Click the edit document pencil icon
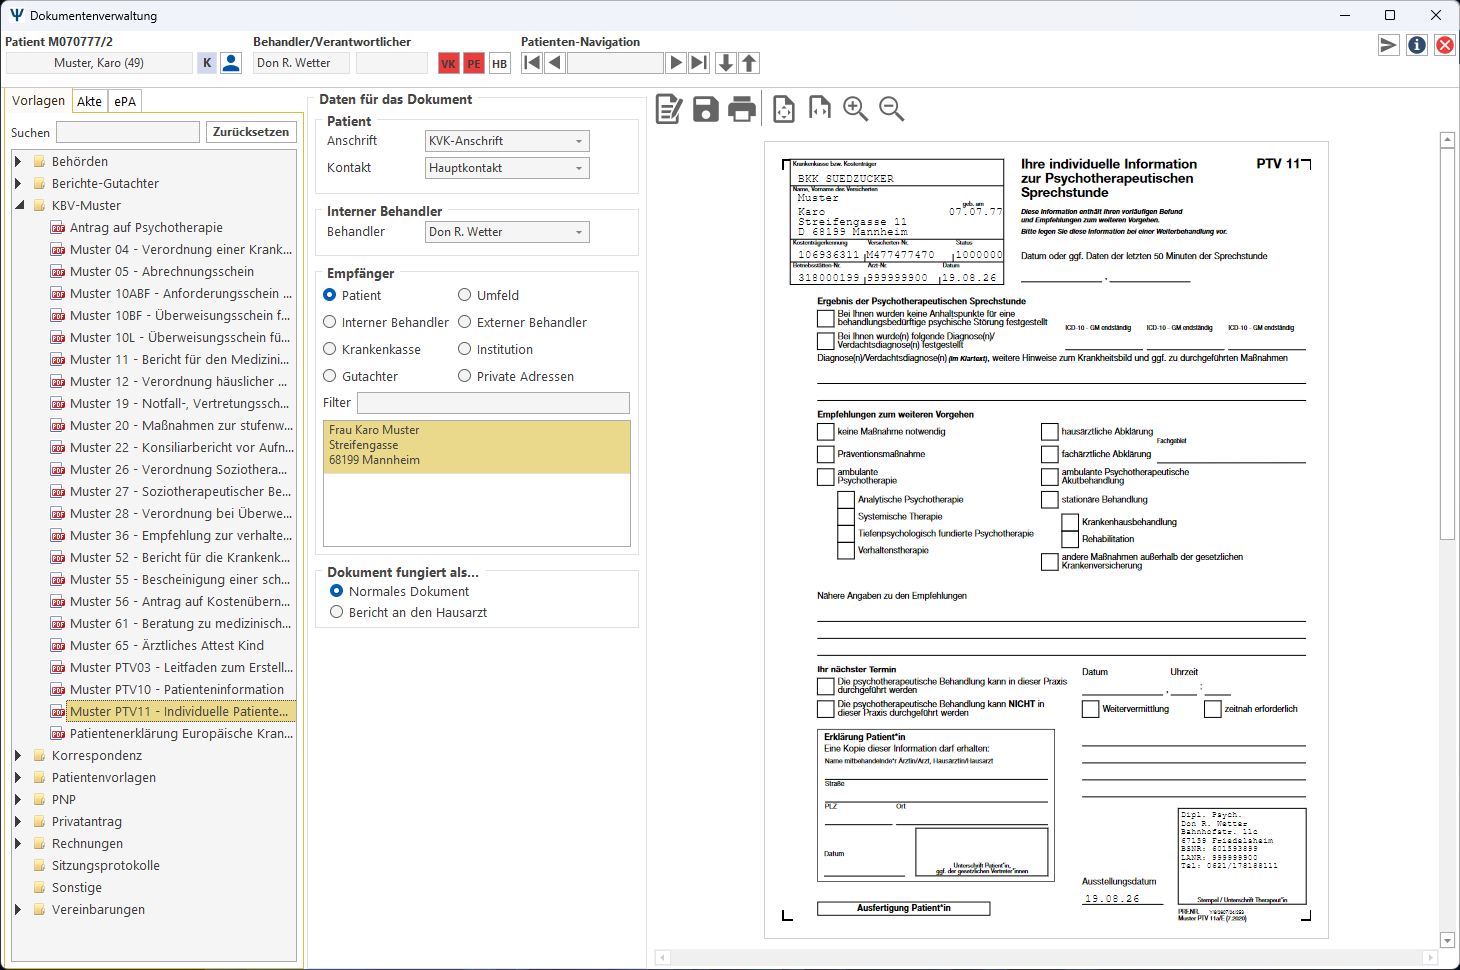Screen dimensions: 1460x970 pos(669,109)
